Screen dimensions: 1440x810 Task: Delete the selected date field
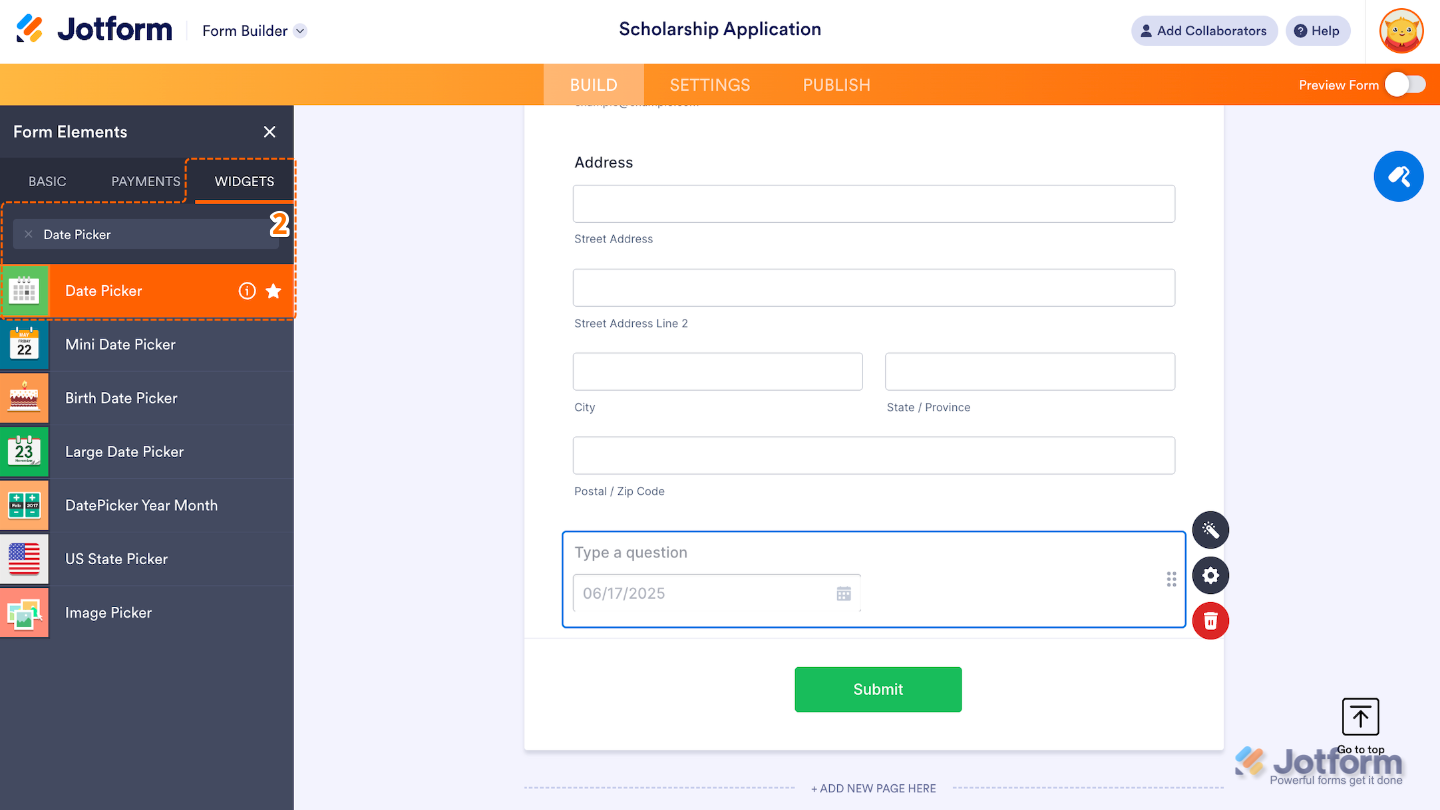coord(1210,621)
